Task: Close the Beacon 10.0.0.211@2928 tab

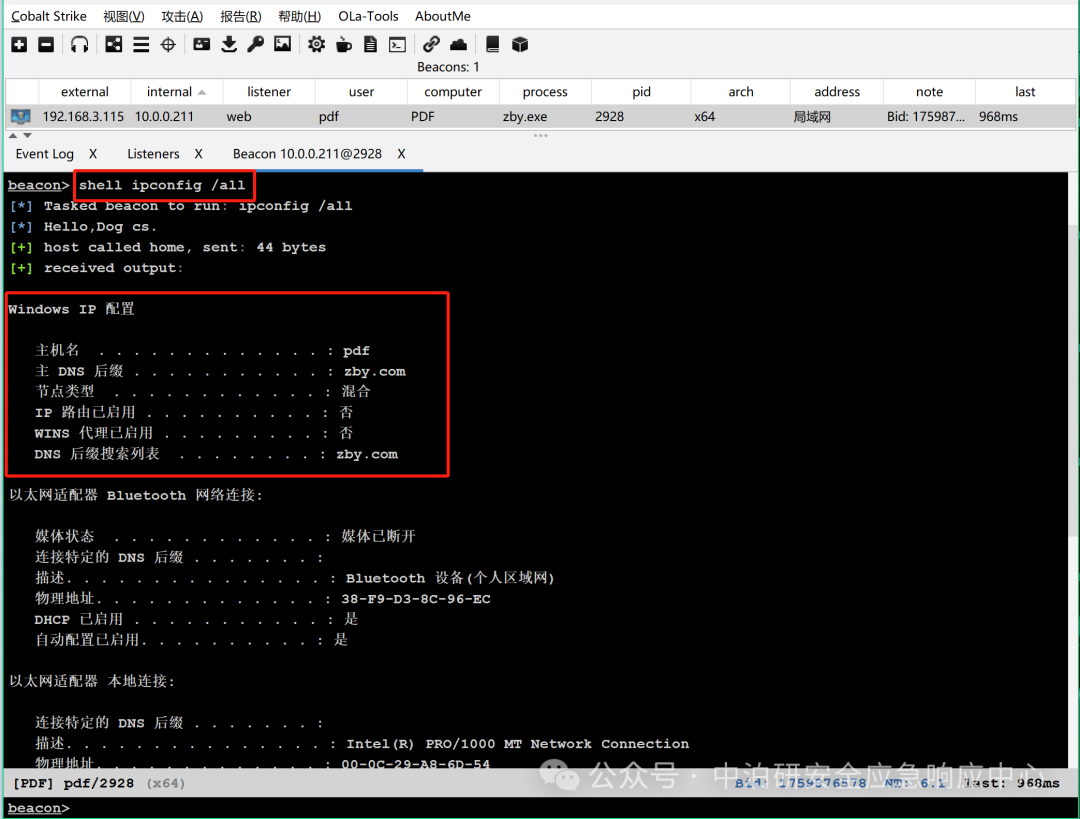Action: [402, 154]
